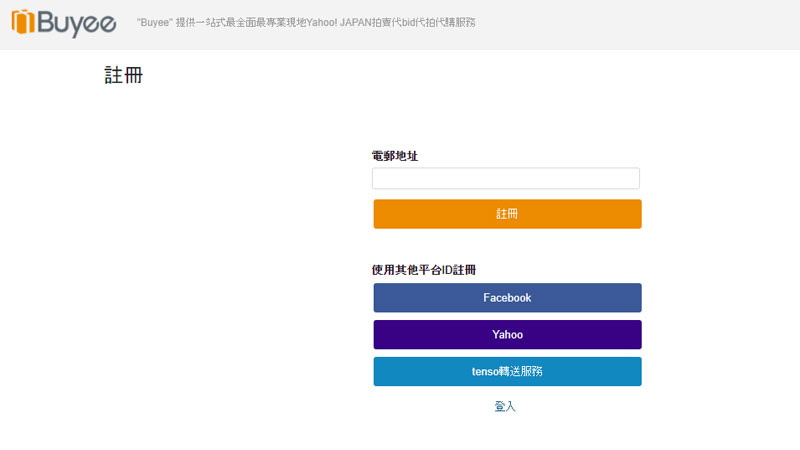Viewport: 800px width, 450px height.
Task: Register via tenso轉送服務 button
Action: pyautogui.click(x=507, y=371)
